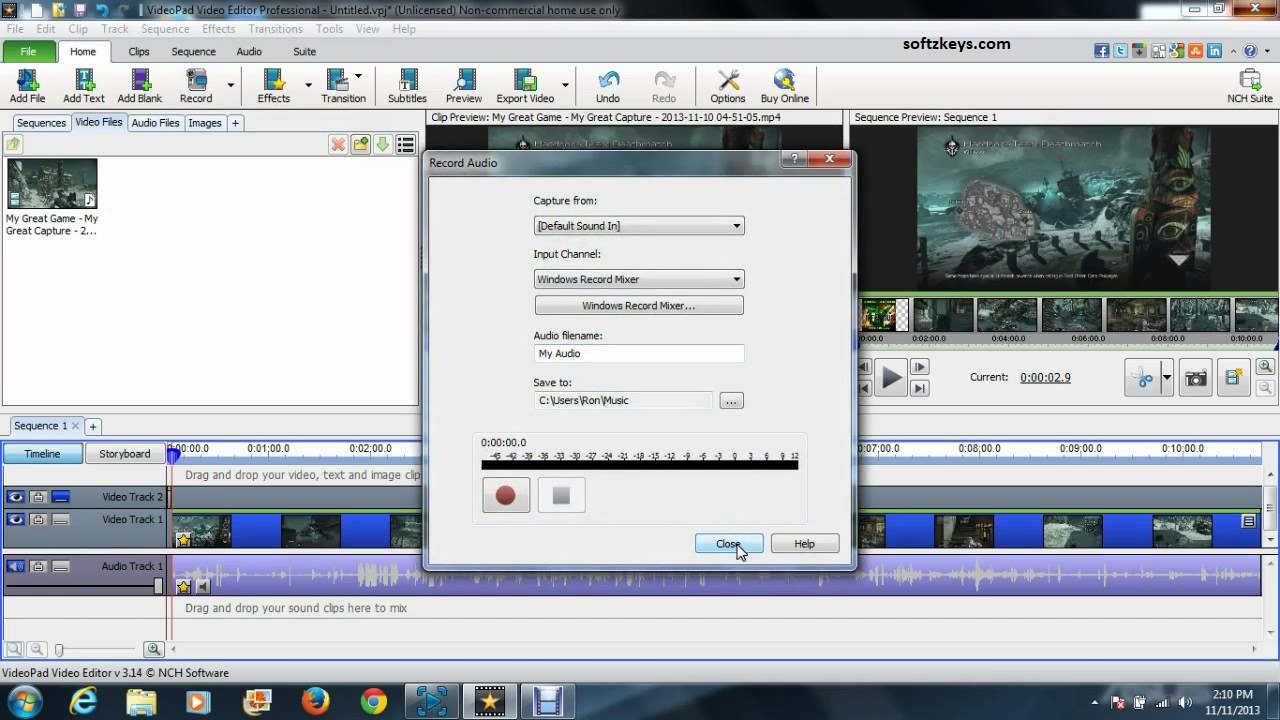The height and width of the screenshot is (720, 1280).
Task: Click the folder icon beside the red X
Action: [x=361, y=145]
